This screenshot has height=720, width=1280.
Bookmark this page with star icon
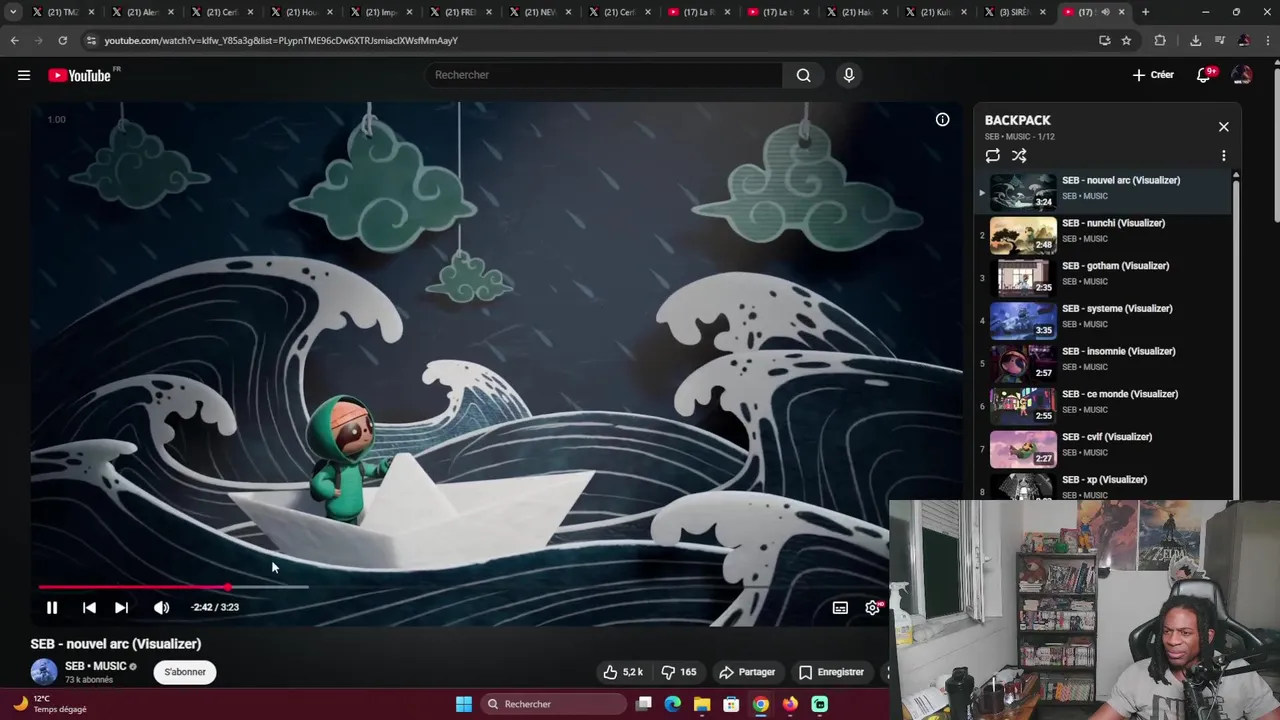point(1126,40)
